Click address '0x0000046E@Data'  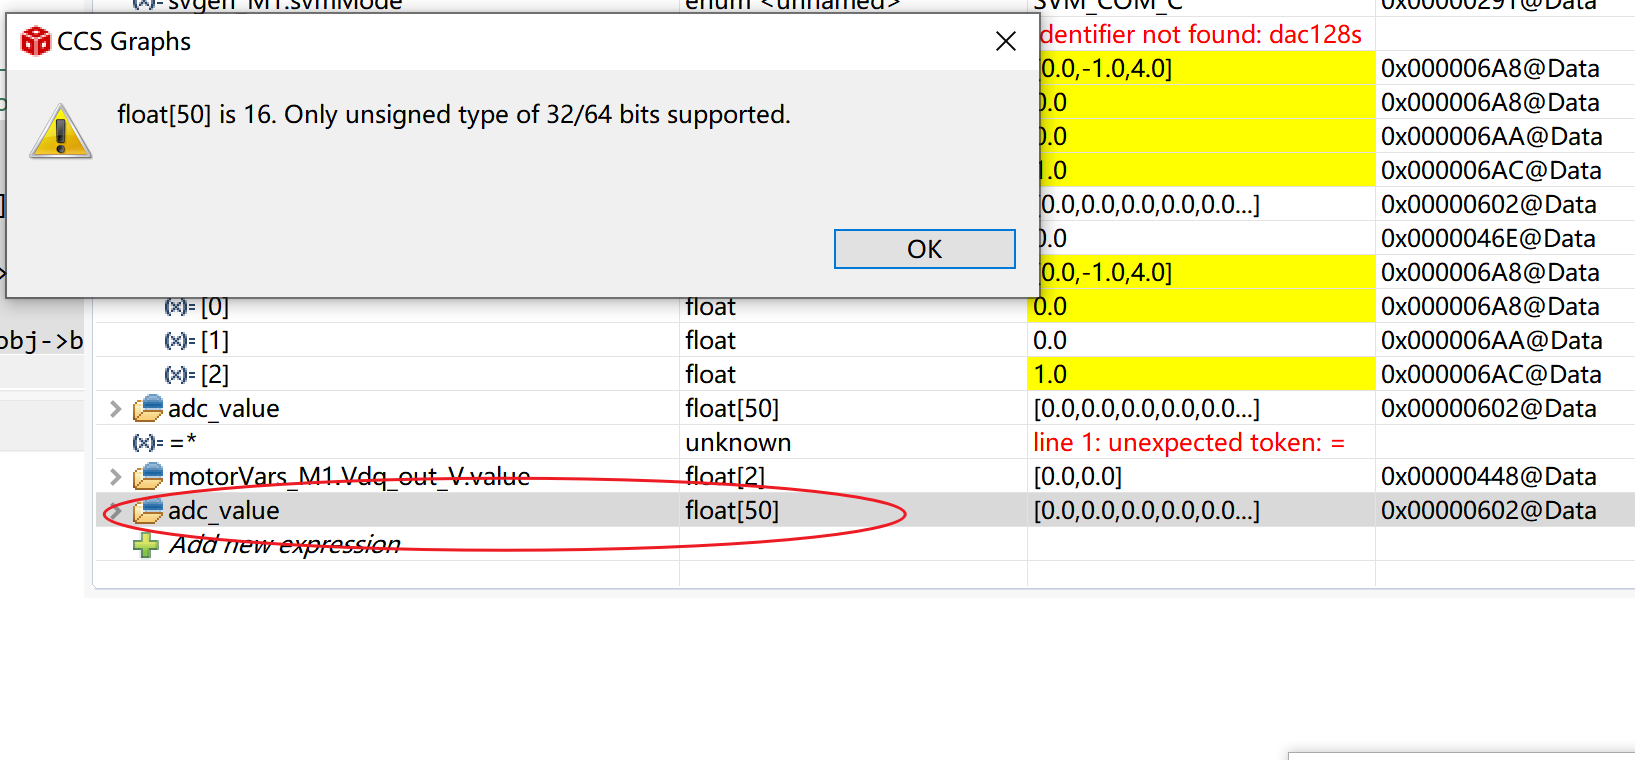[x=1488, y=239]
